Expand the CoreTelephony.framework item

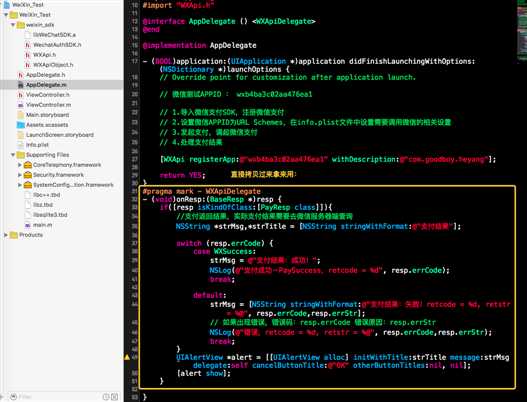click(19, 165)
